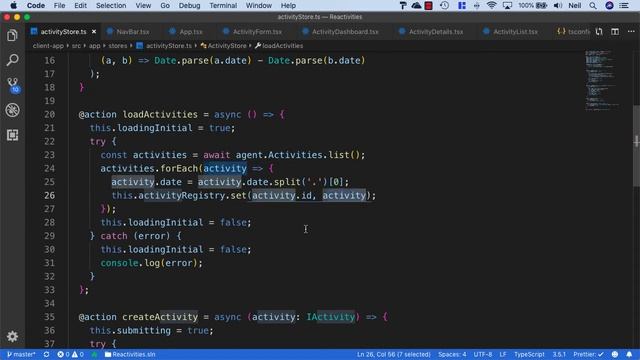This screenshot has height=360, width=640.
Task: Expand the src breadcrumb
Action: pos(76,46)
